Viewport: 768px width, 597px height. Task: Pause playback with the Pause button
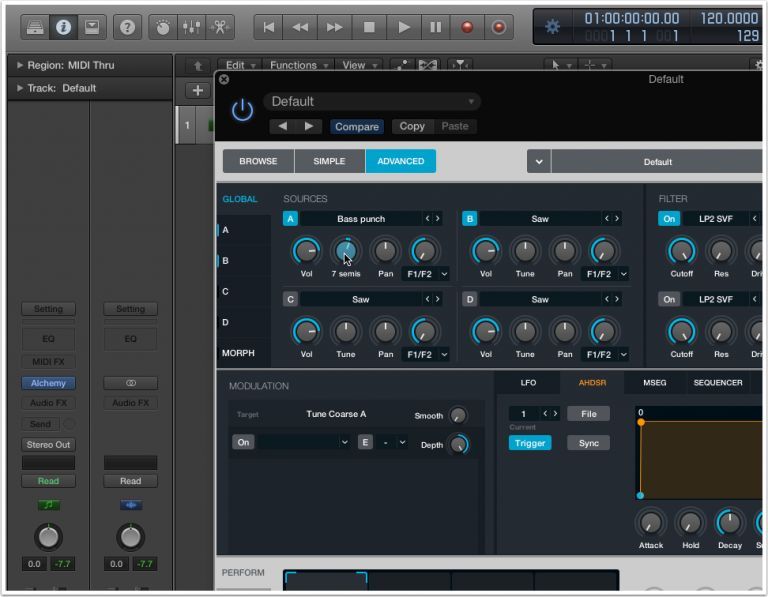click(435, 27)
